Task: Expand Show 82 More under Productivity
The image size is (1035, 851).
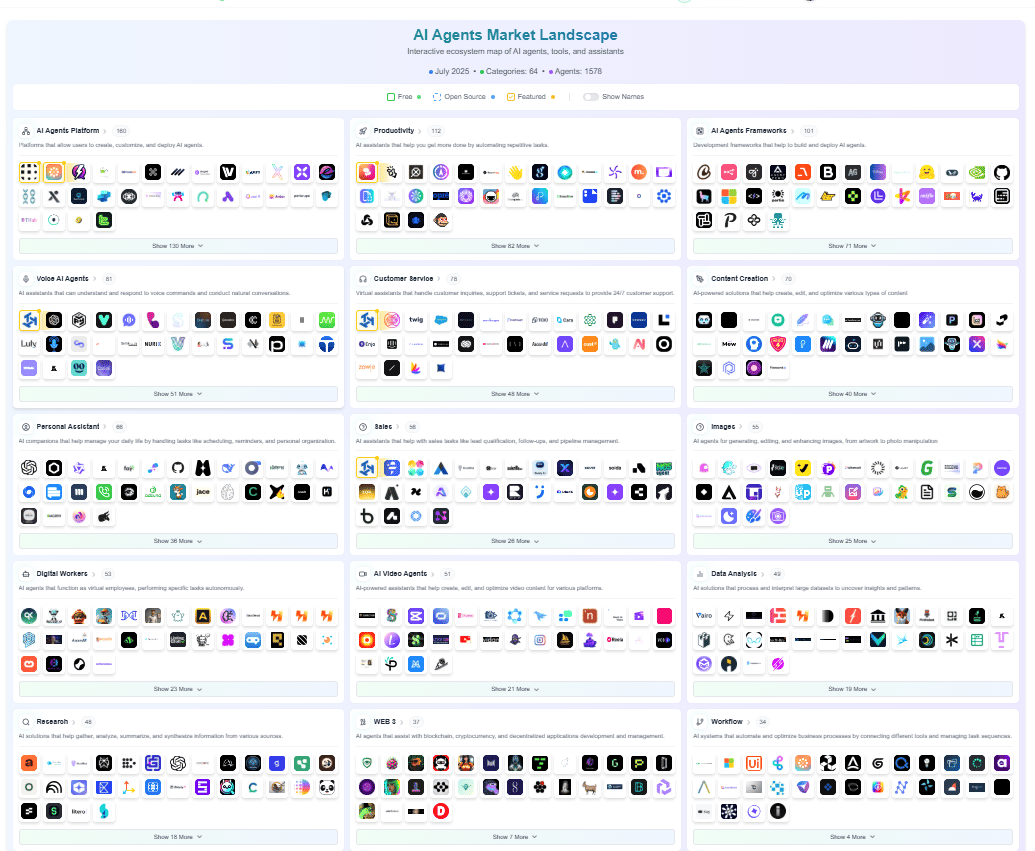Action: tap(515, 246)
